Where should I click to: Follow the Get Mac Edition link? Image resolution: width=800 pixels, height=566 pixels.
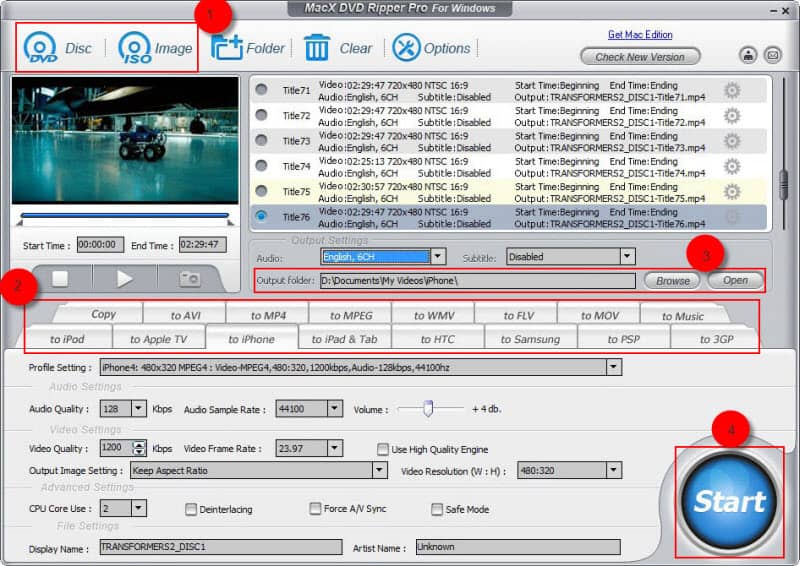coord(640,34)
